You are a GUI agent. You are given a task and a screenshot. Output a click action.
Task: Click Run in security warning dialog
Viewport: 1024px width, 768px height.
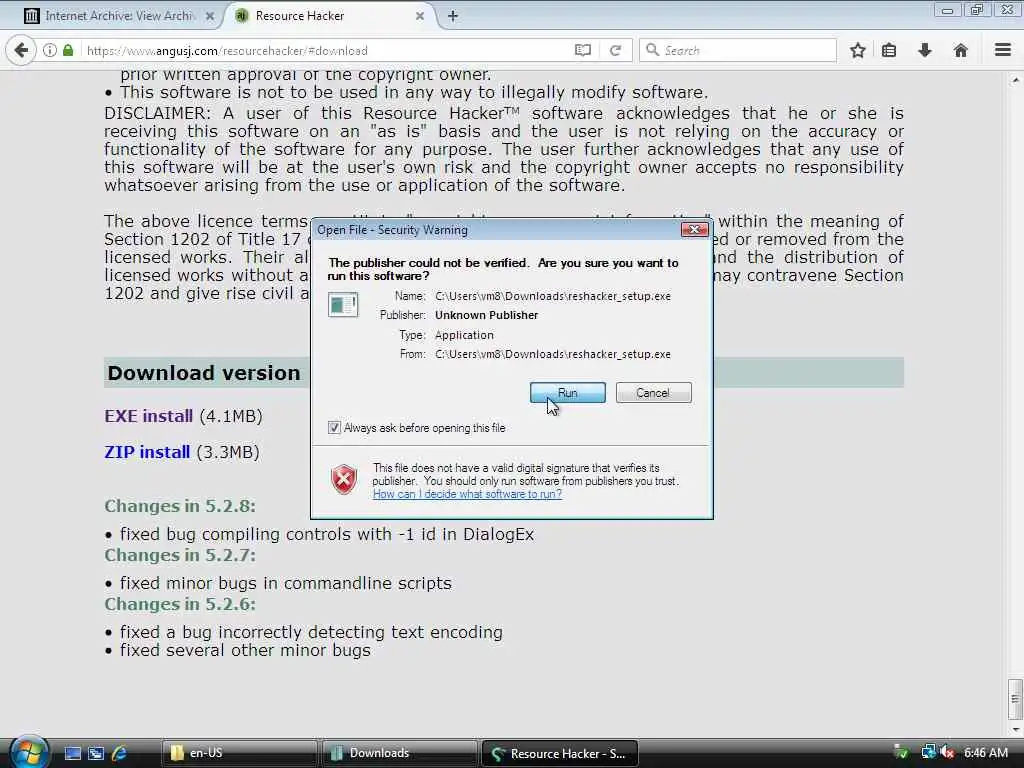(x=568, y=392)
